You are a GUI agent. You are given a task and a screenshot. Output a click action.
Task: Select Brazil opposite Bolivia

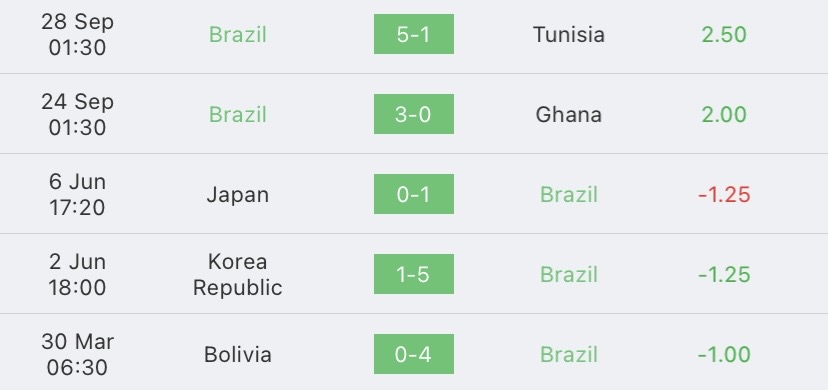pyautogui.click(x=569, y=354)
